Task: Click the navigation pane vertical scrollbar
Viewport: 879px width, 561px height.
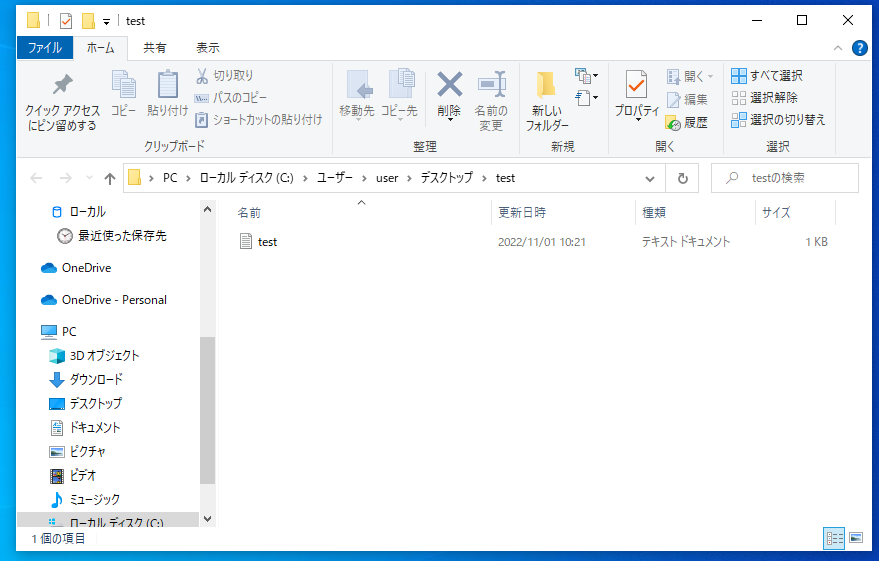Action: [x=207, y=410]
